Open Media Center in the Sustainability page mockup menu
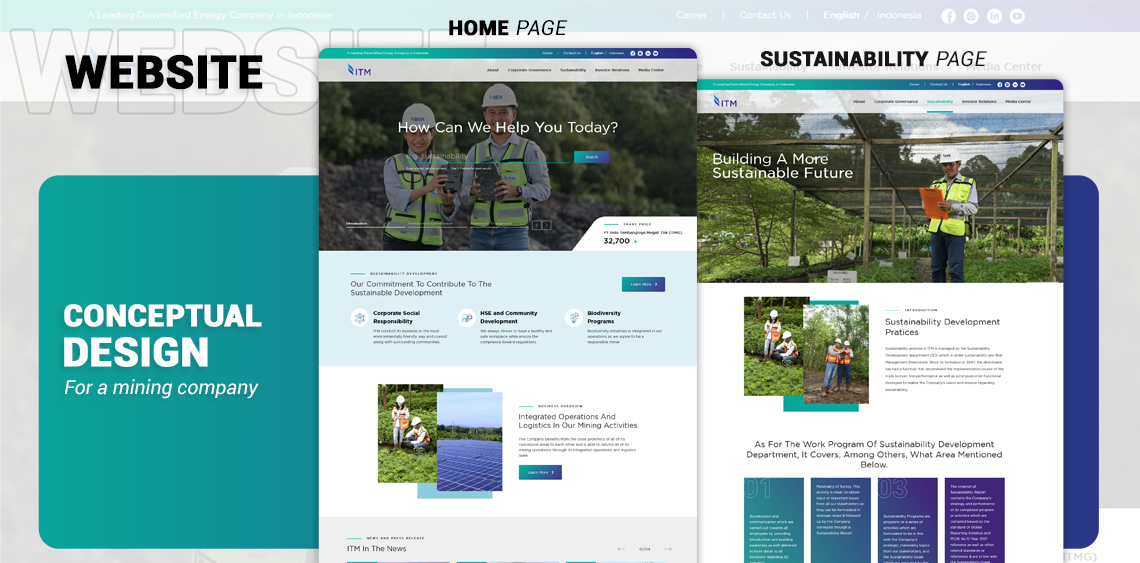This screenshot has width=1140, height=563. (1018, 102)
